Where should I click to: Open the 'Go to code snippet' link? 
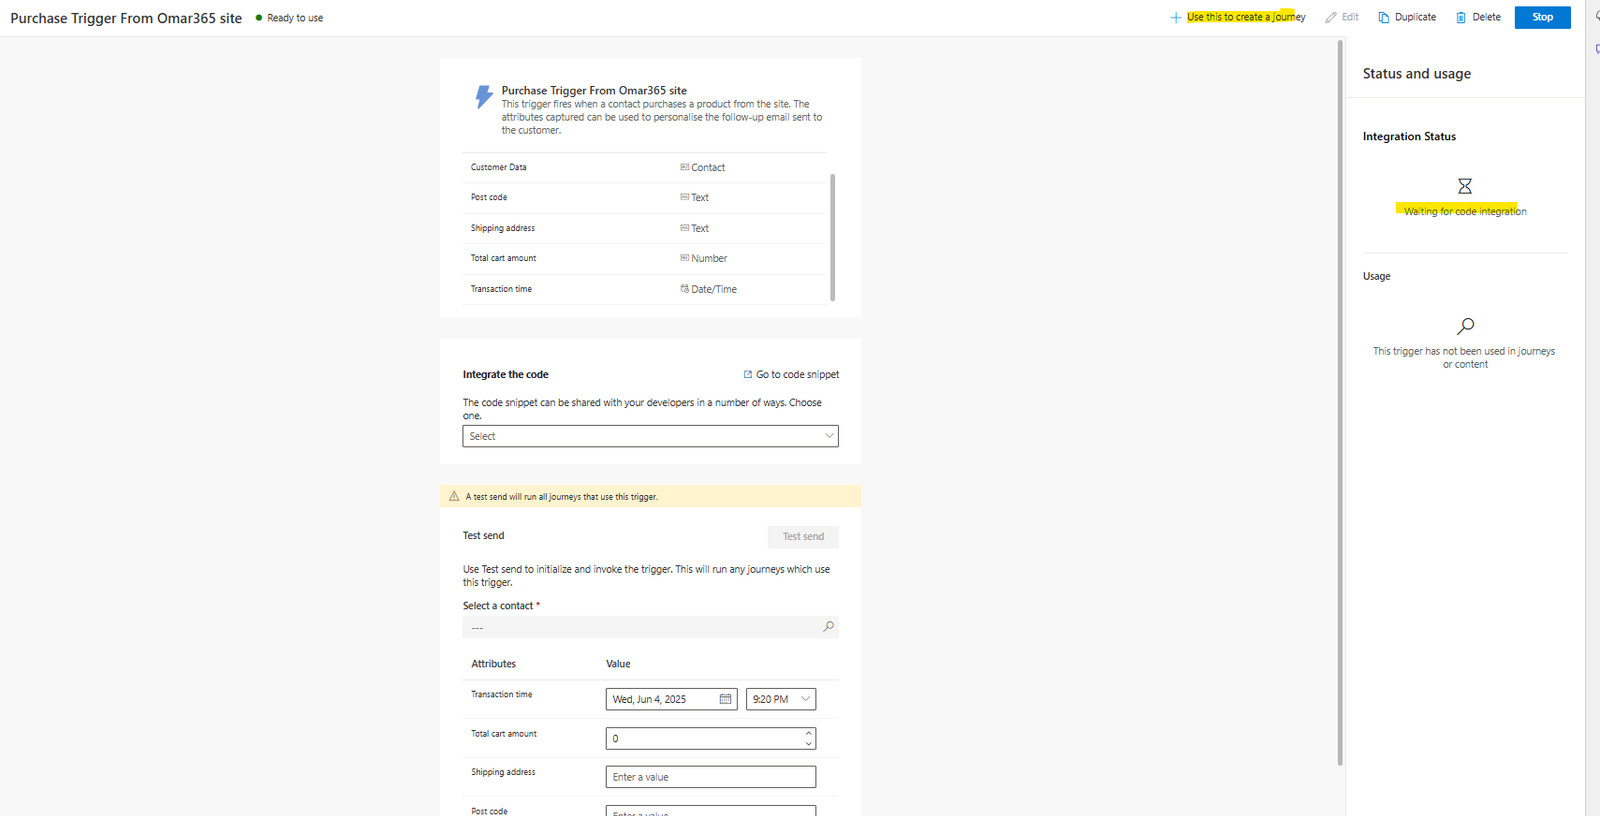797,374
